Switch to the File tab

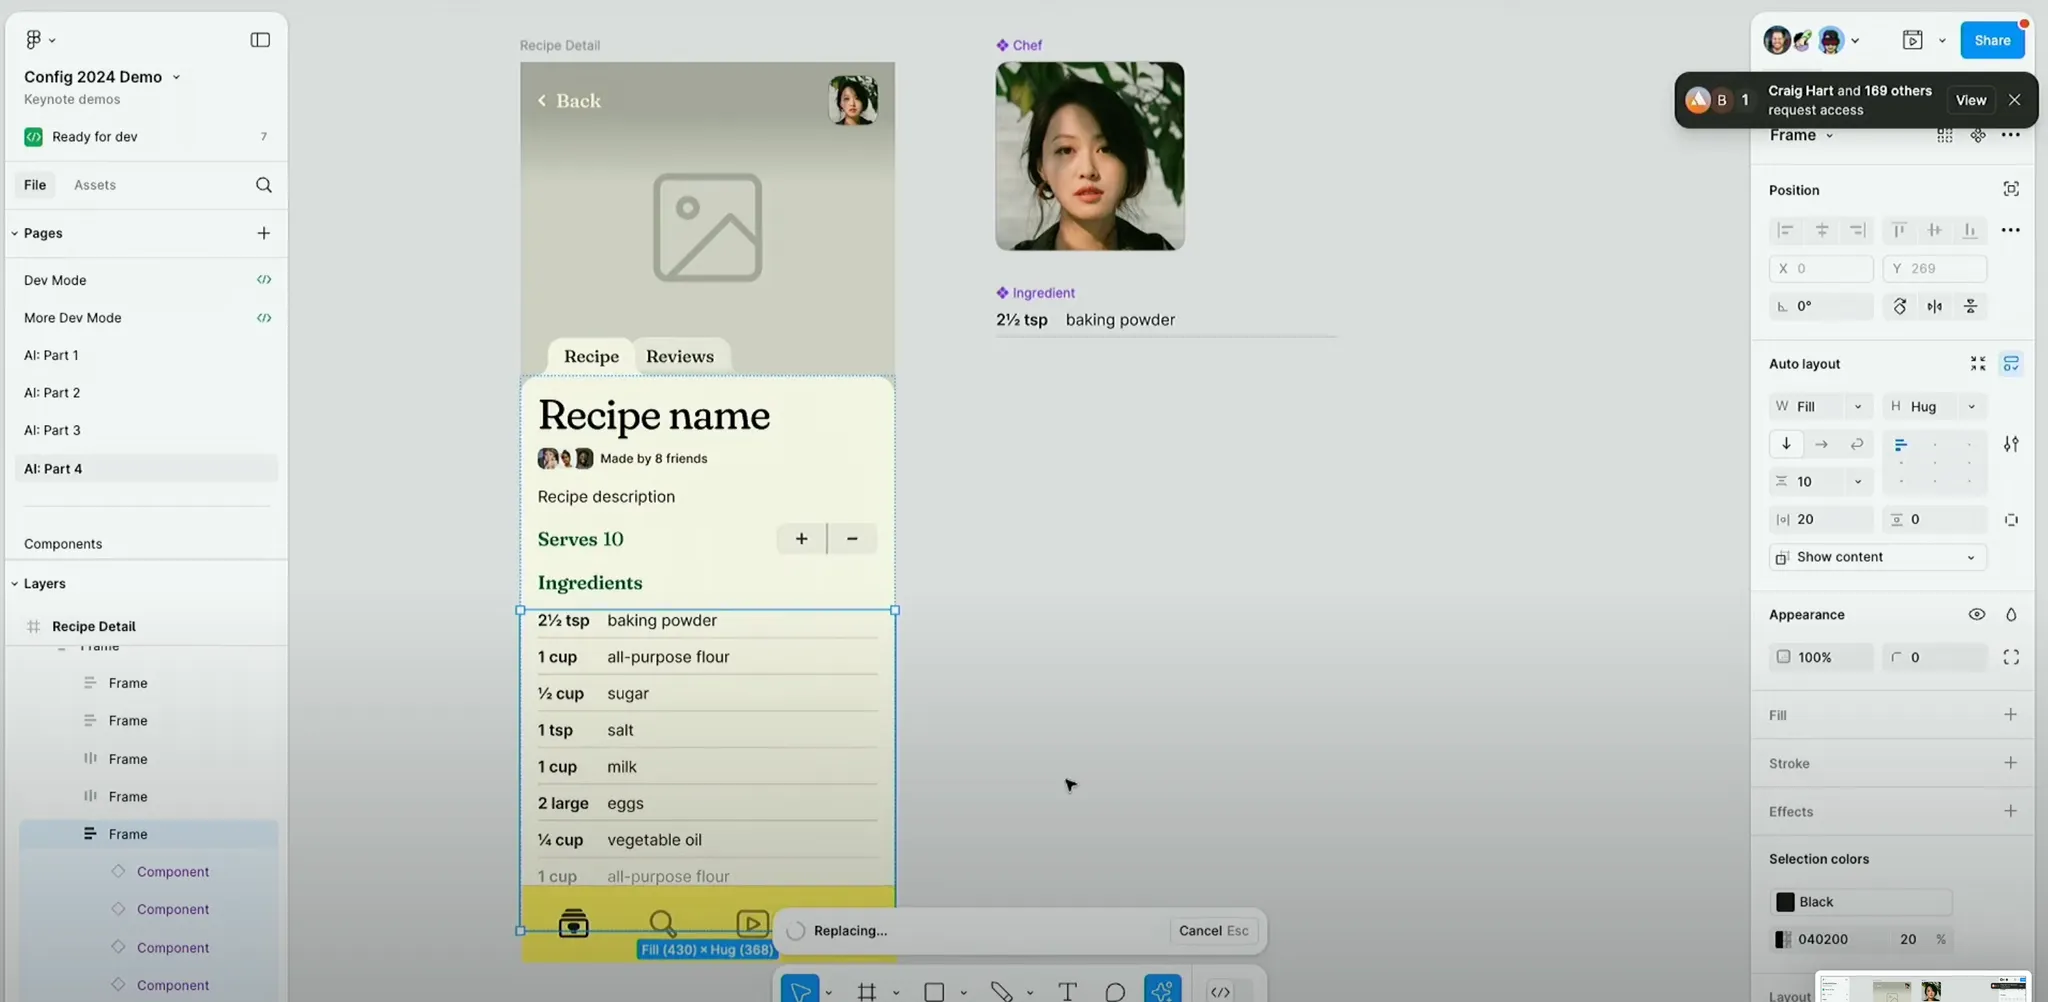pyautogui.click(x=35, y=185)
